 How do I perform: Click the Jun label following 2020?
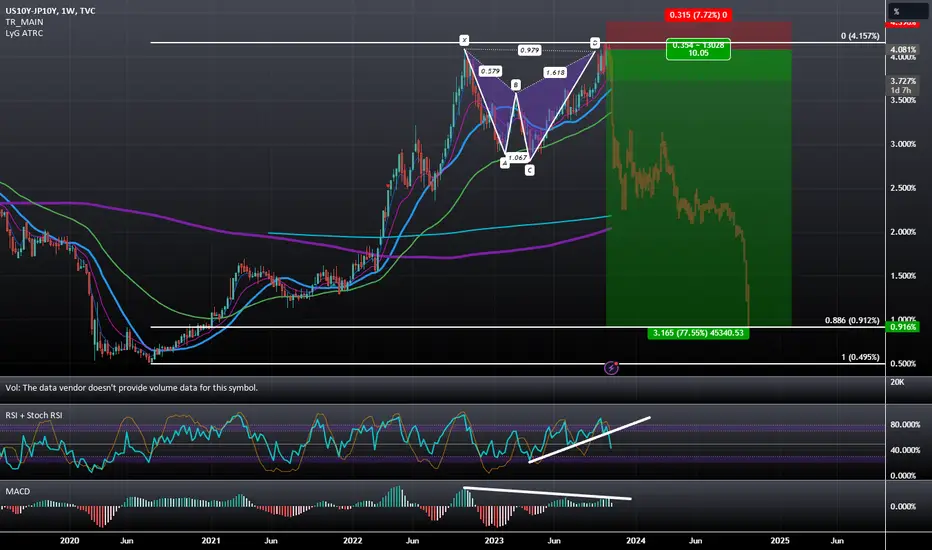click(x=127, y=541)
